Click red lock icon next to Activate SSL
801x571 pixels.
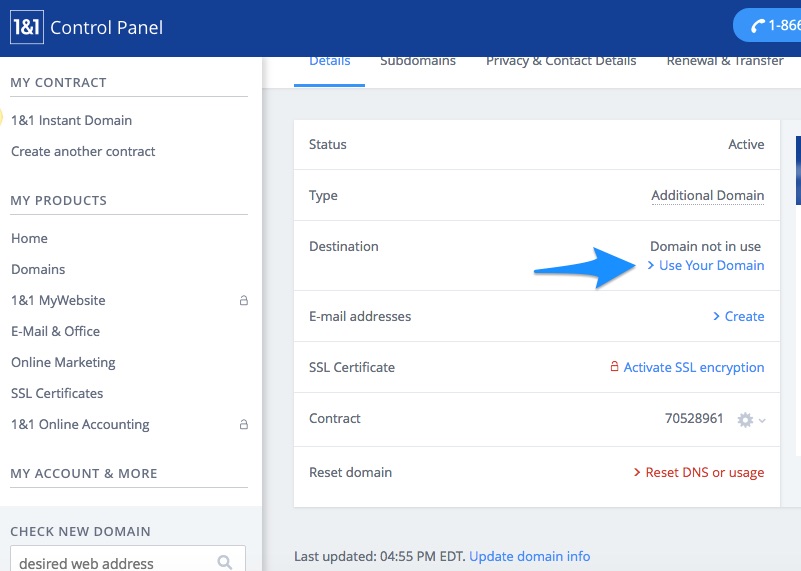tap(614, 366)
